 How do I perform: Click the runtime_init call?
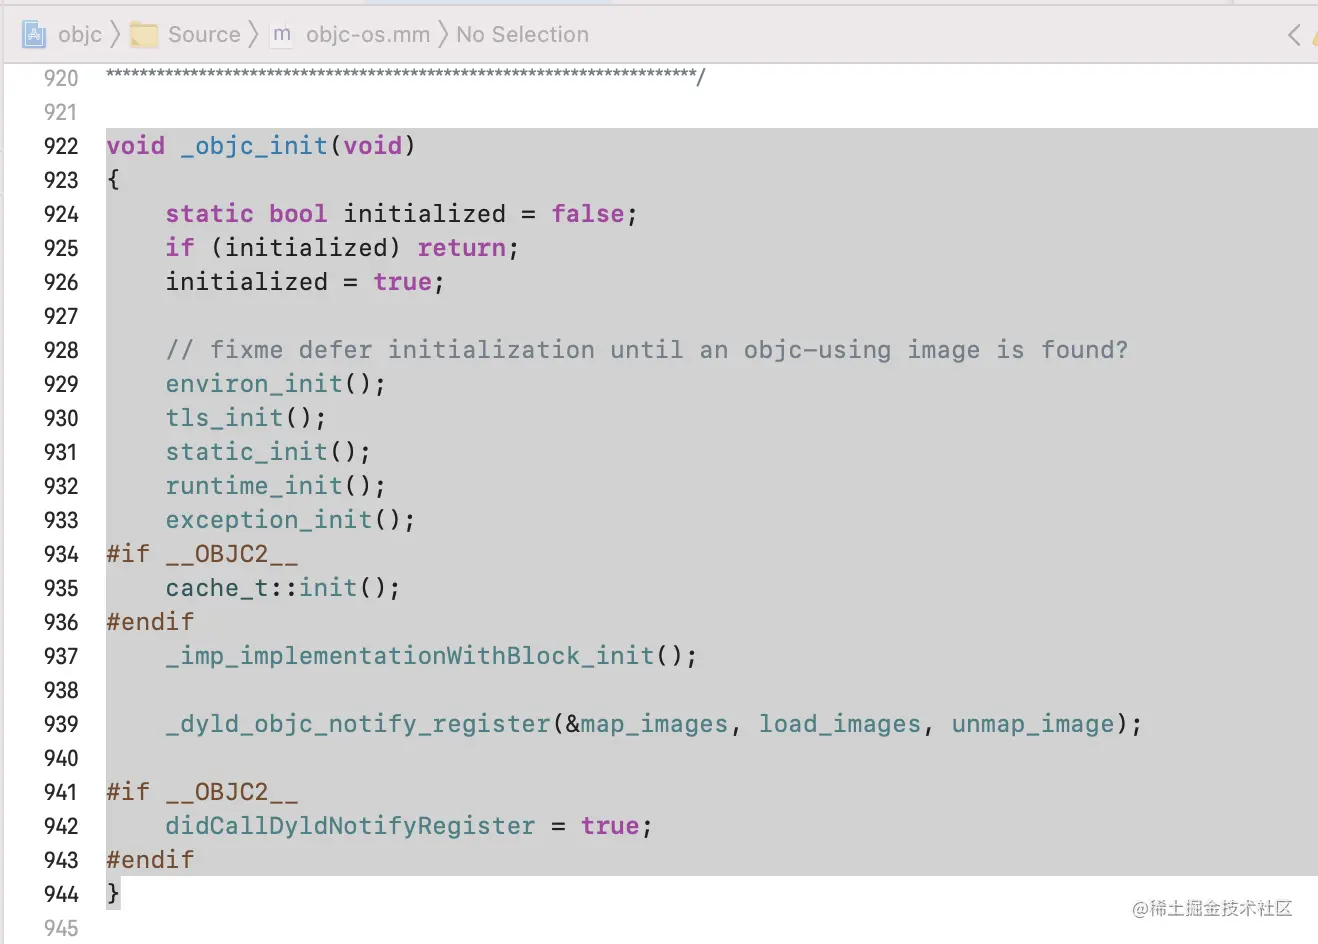(x=275, y=486)
